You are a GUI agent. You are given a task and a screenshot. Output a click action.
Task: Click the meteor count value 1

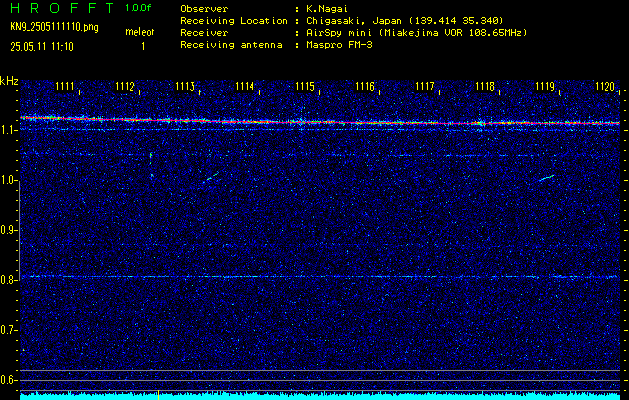(x=143, y=47)
